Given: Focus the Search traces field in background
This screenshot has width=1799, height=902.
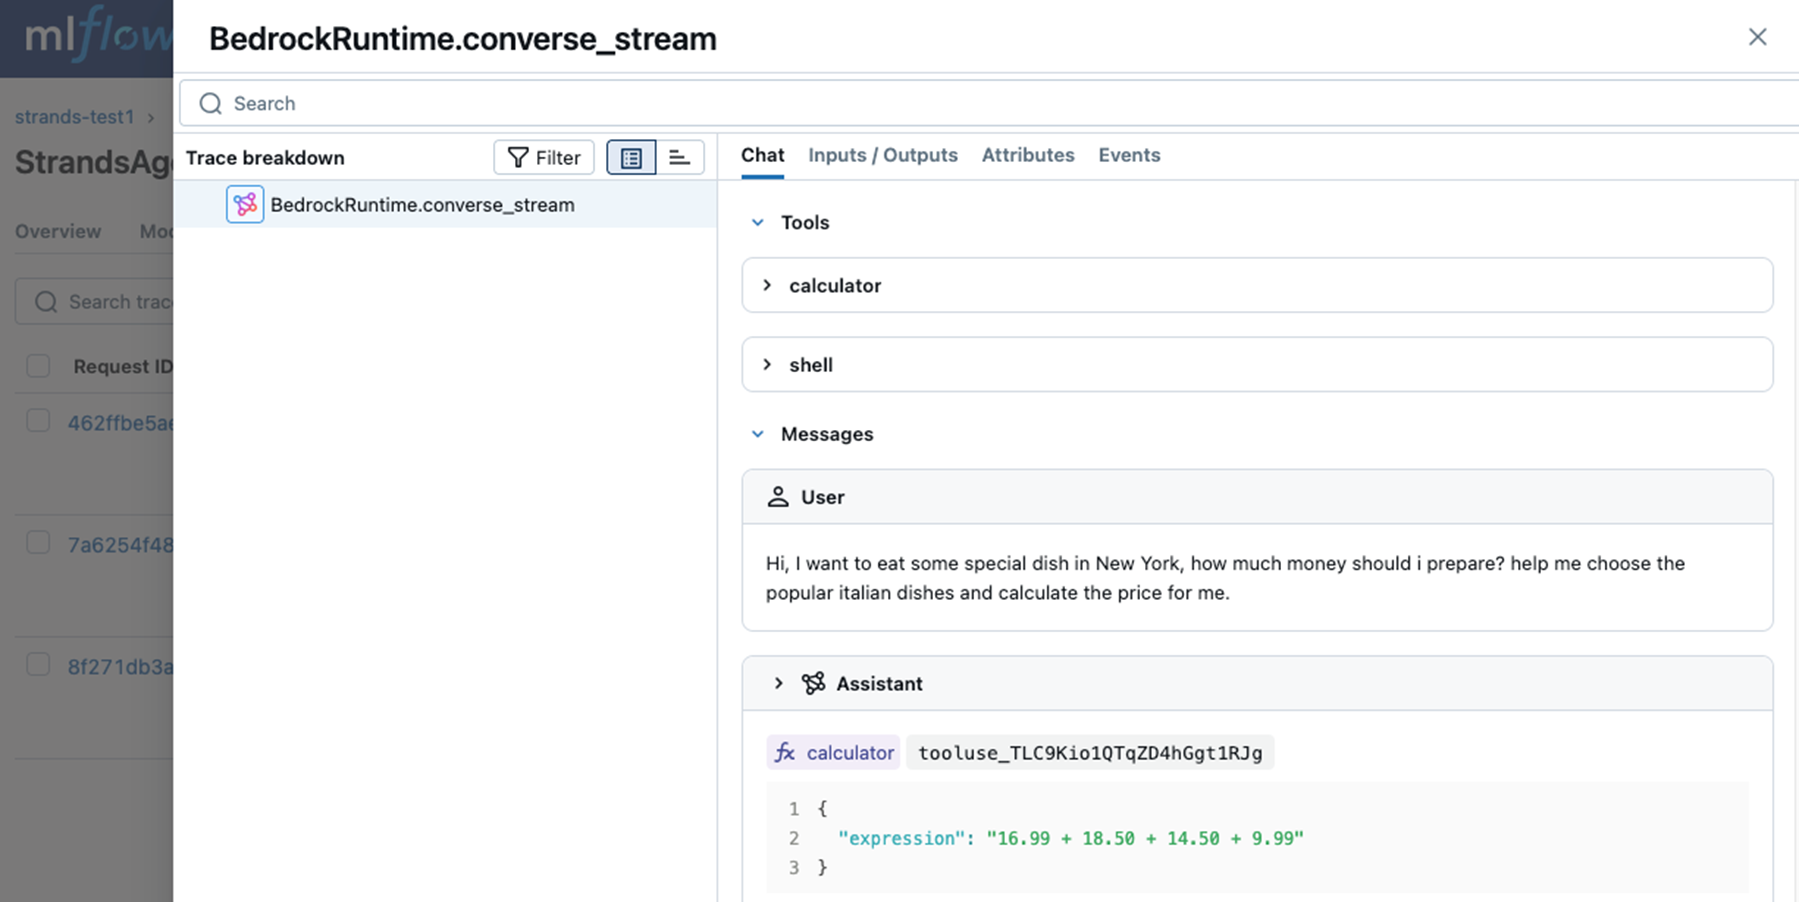Looking at the screenshot, I should [95, 302].
